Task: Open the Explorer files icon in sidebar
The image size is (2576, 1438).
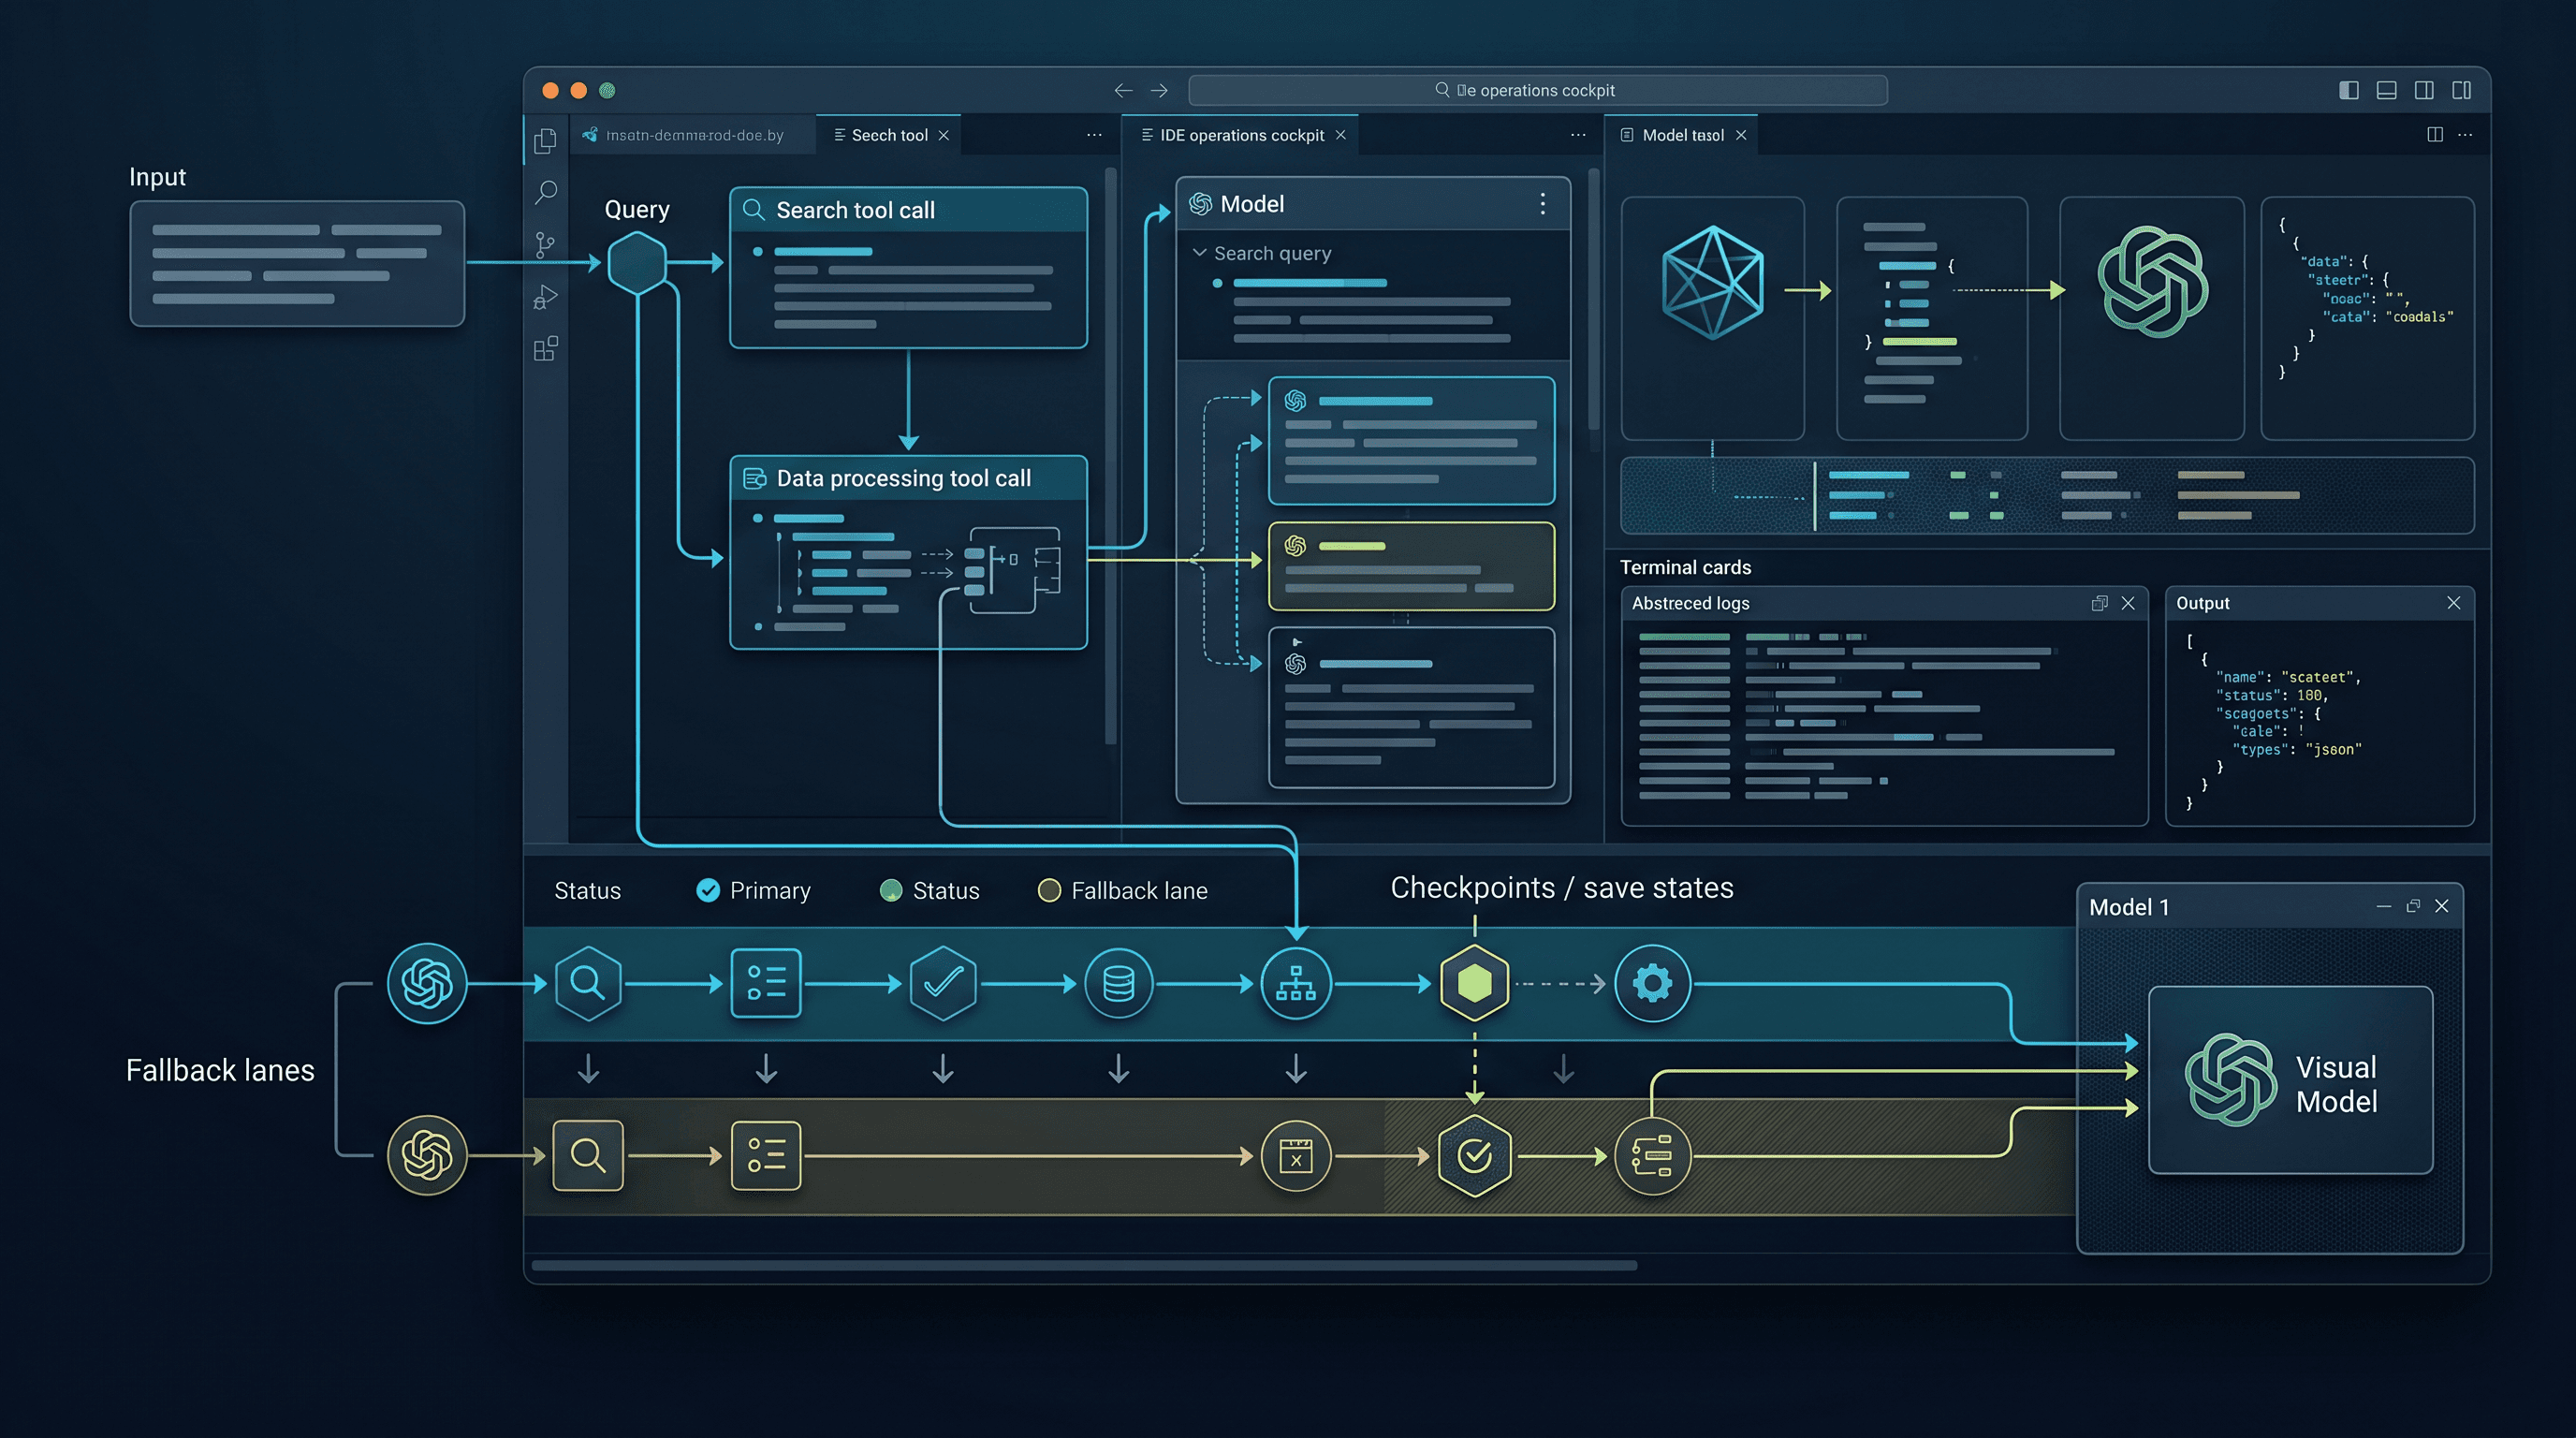Action: coord(545,141)
